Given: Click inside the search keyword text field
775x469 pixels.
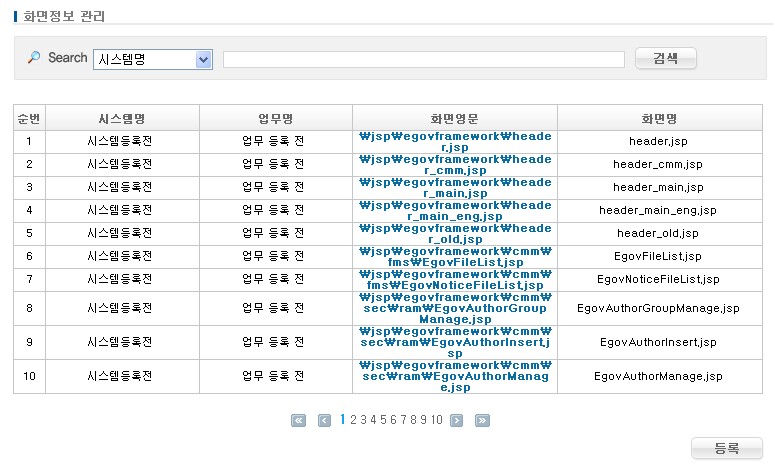Looking at the screenshot, I should coord(424,59).
